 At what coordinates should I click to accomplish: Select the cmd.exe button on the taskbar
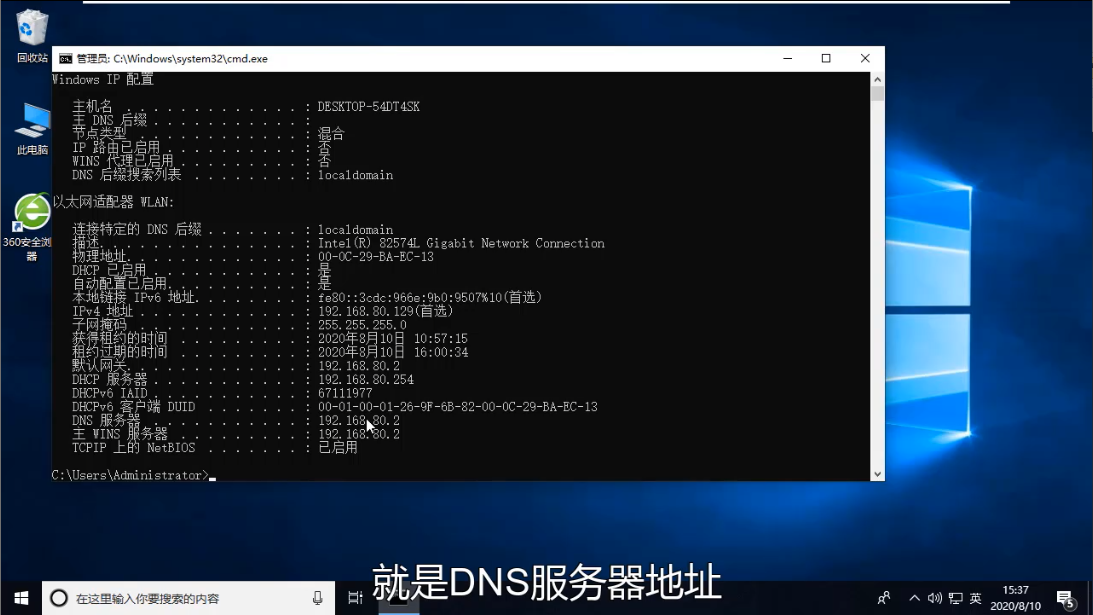(399, 598)
